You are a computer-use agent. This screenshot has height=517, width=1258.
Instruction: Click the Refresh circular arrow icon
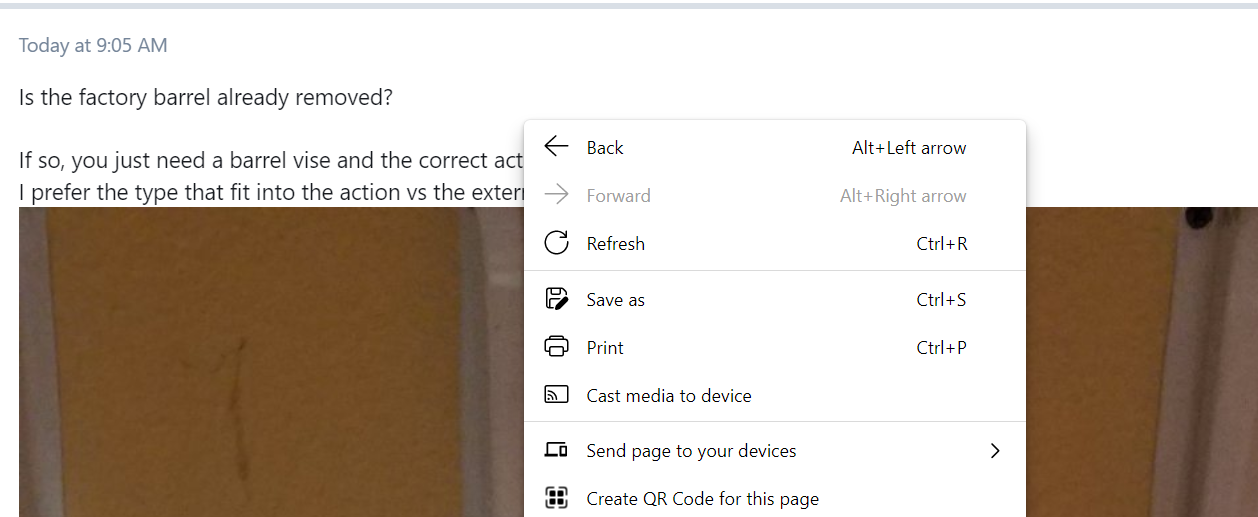click(x=556, y=243)
